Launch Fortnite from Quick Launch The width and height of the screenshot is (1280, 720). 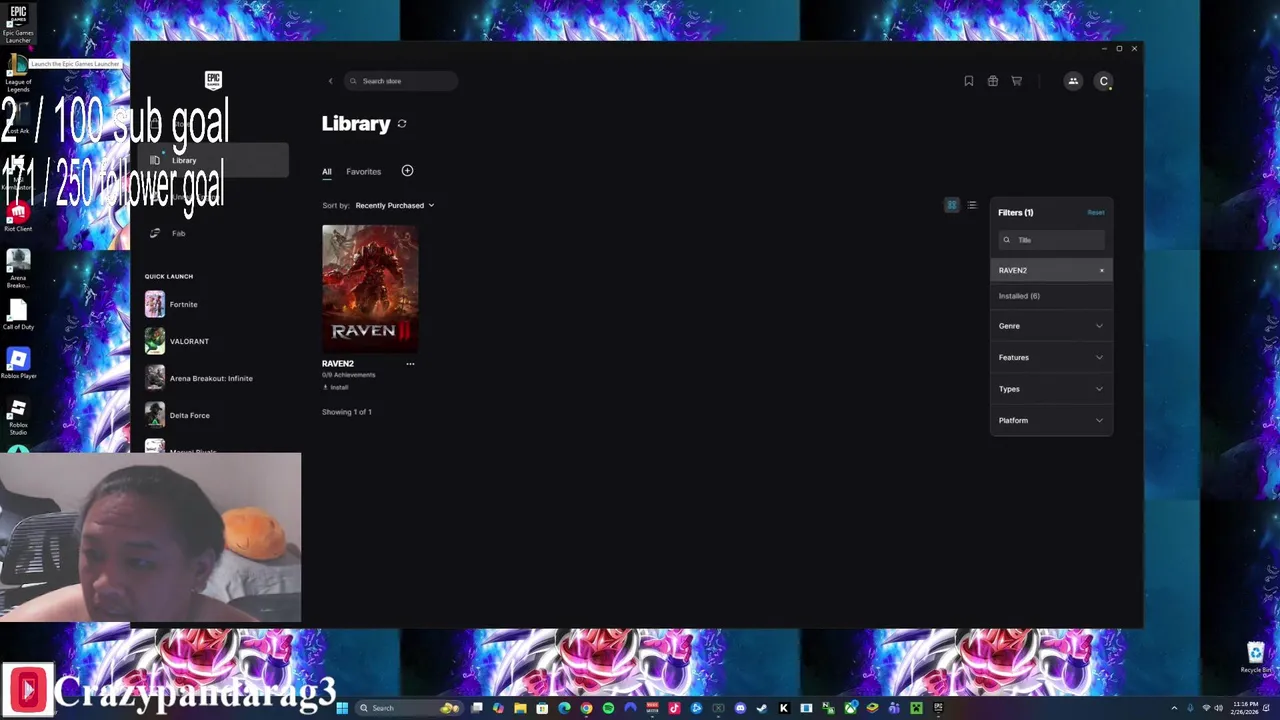coord(172,304)
